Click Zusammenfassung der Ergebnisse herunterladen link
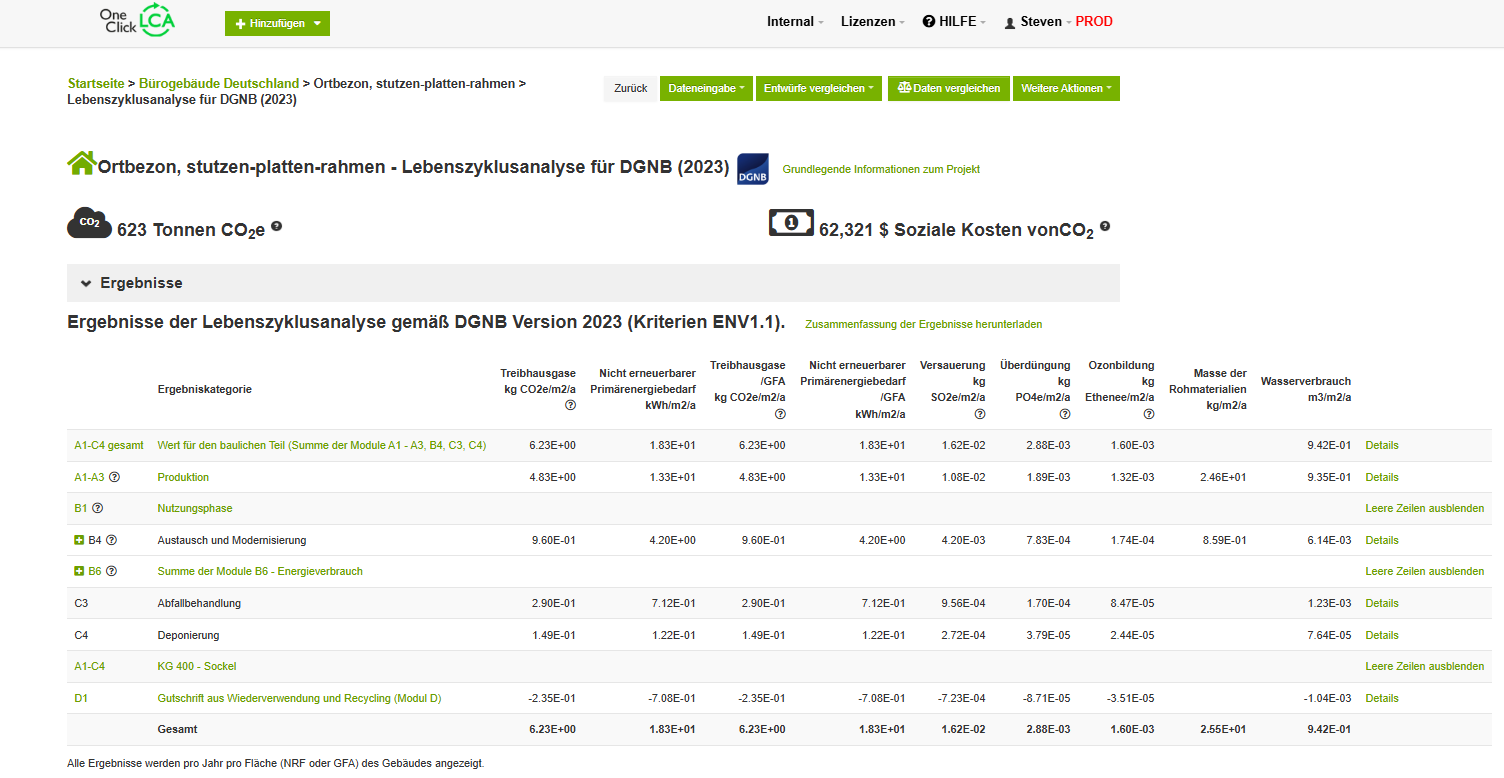The width and height of the screenshot is (1504, 778). tap(923, 324)
